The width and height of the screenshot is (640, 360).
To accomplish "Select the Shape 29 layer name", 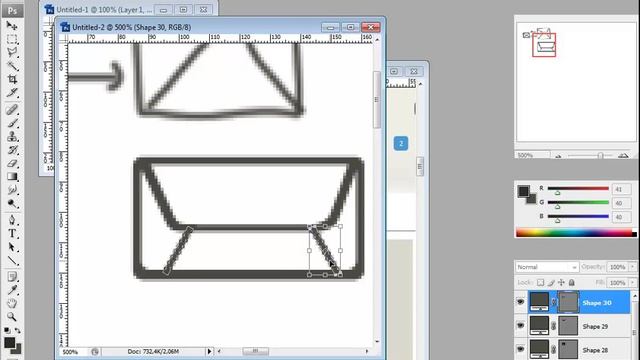I will (x=595, y=327).
